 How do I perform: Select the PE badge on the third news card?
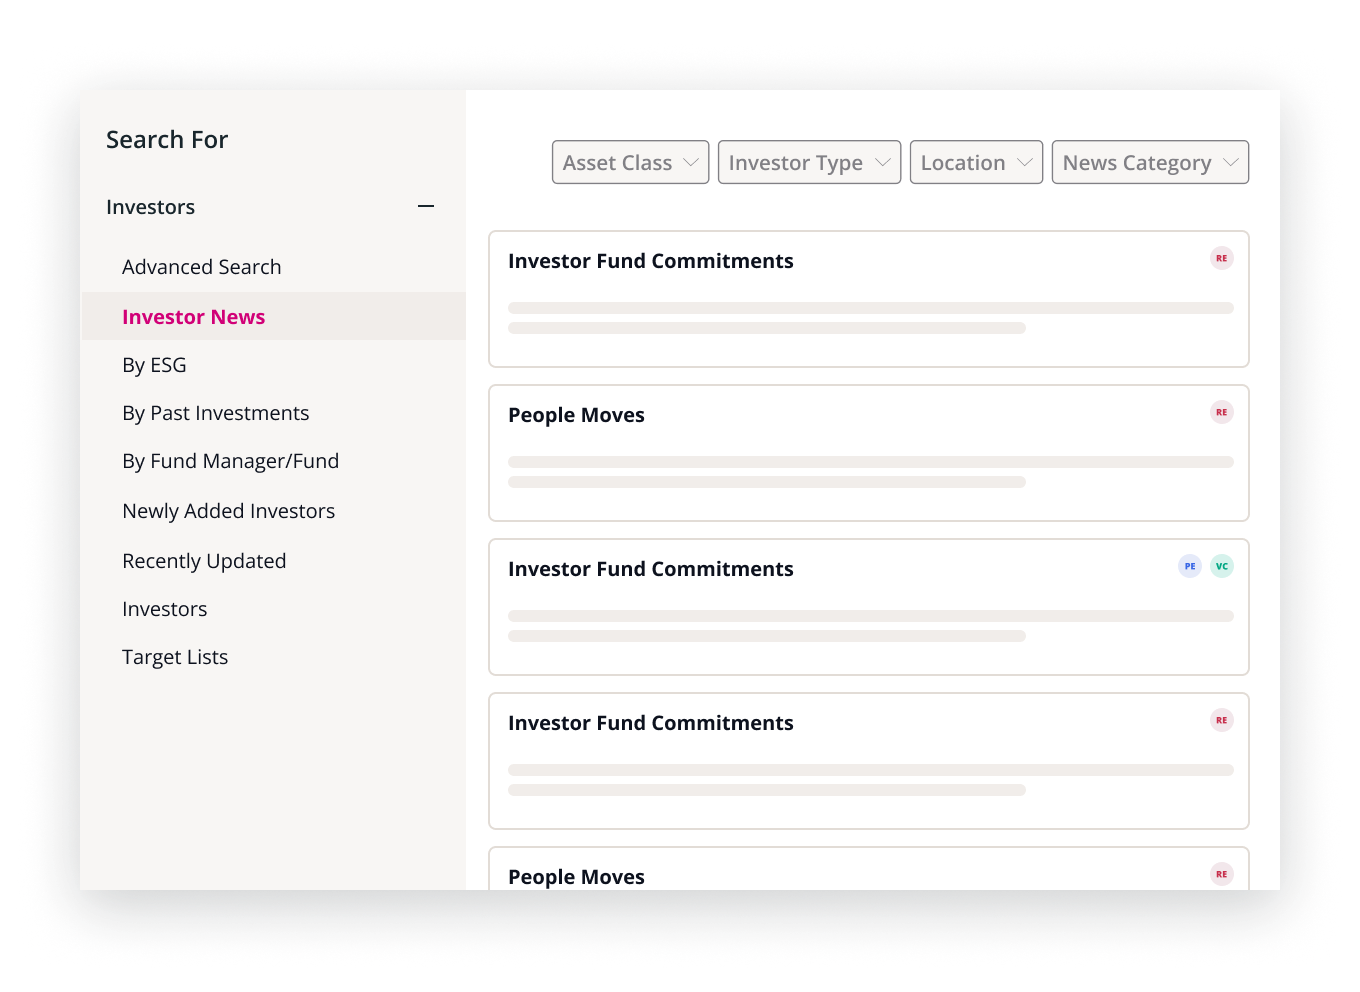(x=1189, y=566)
